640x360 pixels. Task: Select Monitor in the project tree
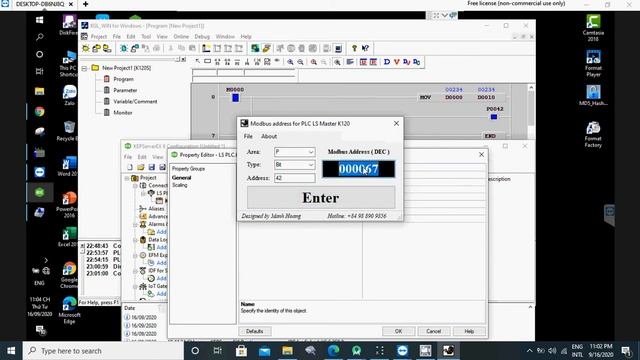tap(122, 112)
